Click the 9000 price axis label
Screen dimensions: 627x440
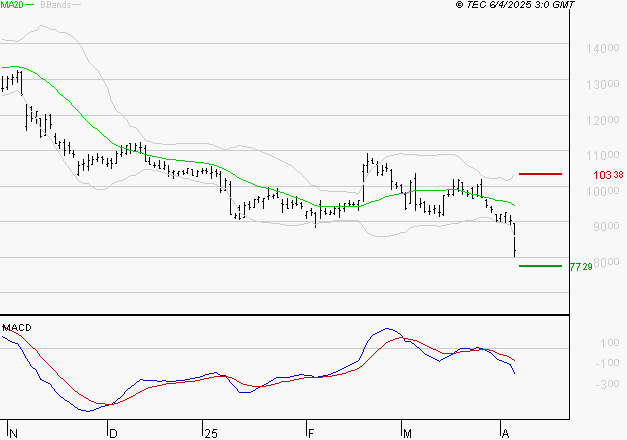[606, 226]
